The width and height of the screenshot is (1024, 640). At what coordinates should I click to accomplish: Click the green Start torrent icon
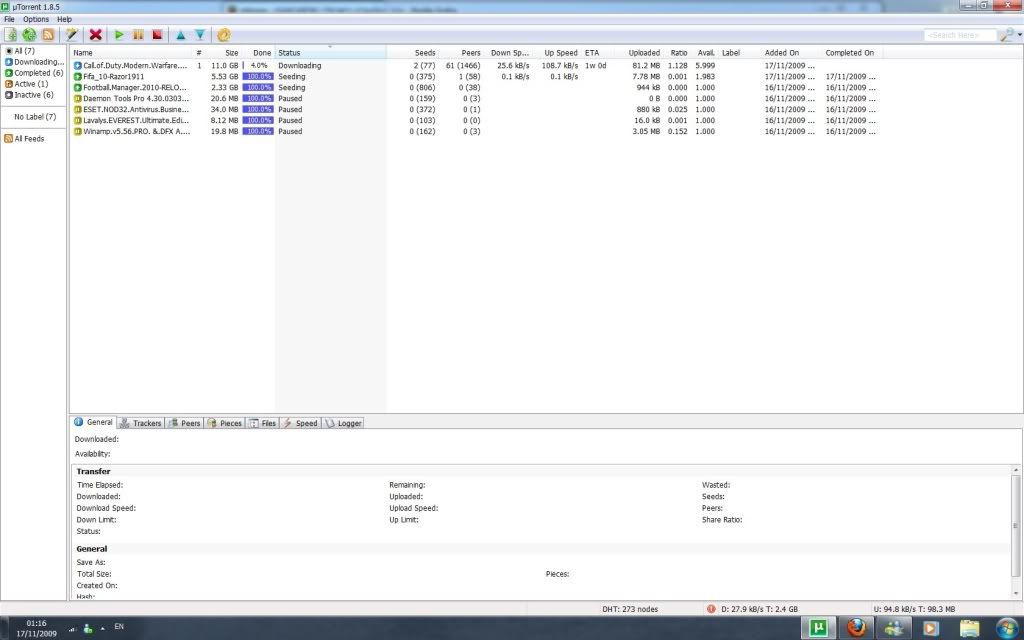pos(119,35)
